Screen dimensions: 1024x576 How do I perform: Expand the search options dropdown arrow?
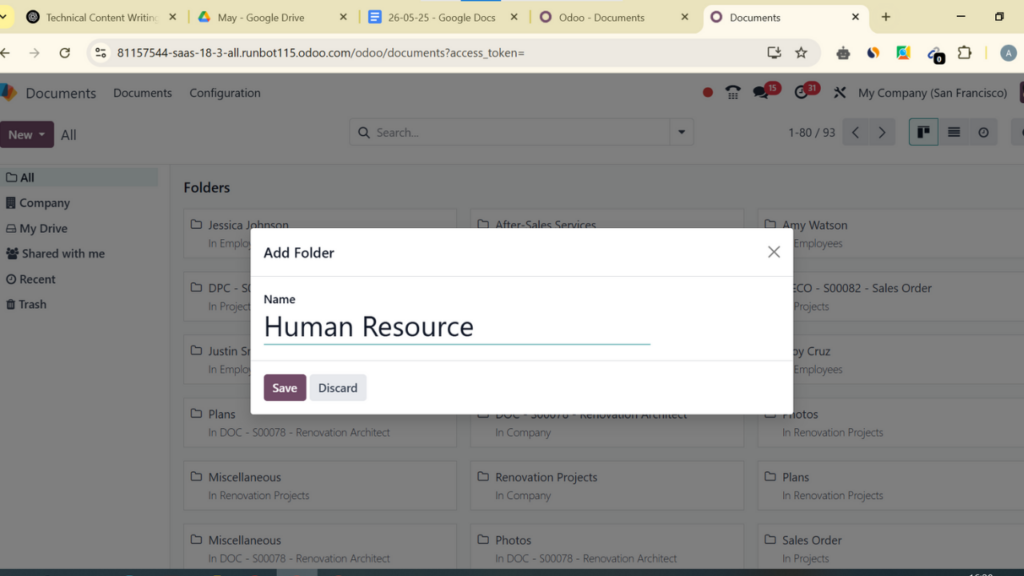681,132
